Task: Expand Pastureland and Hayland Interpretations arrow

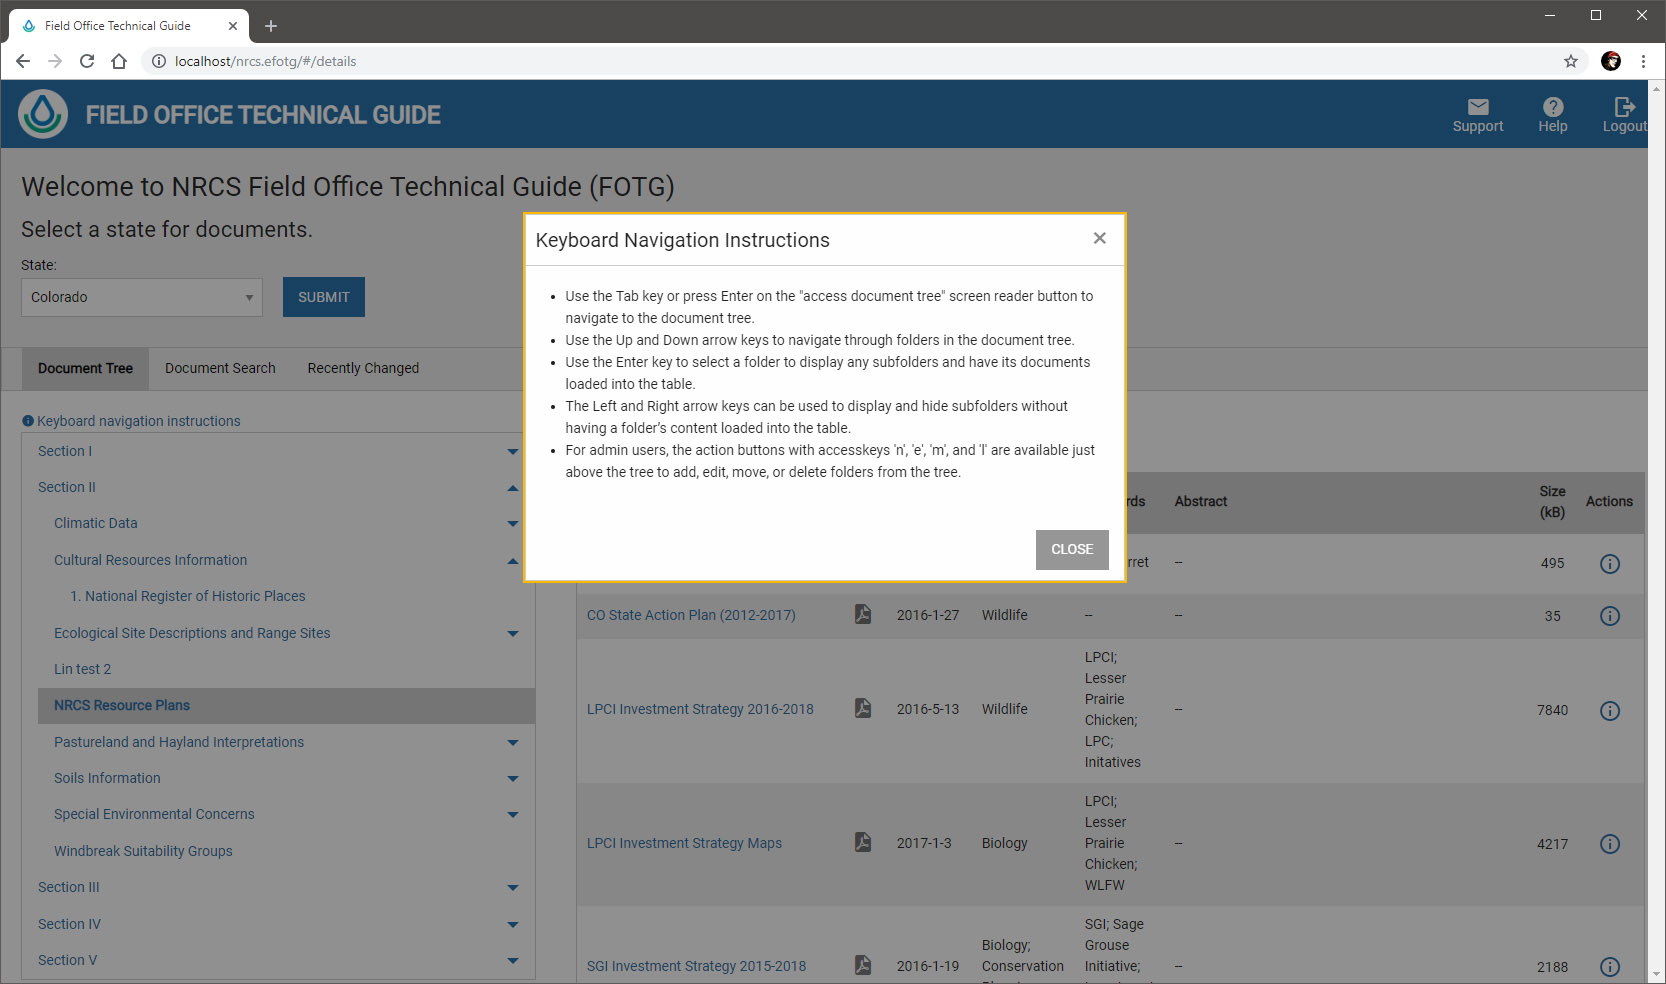Action: (x=513, y=743)
